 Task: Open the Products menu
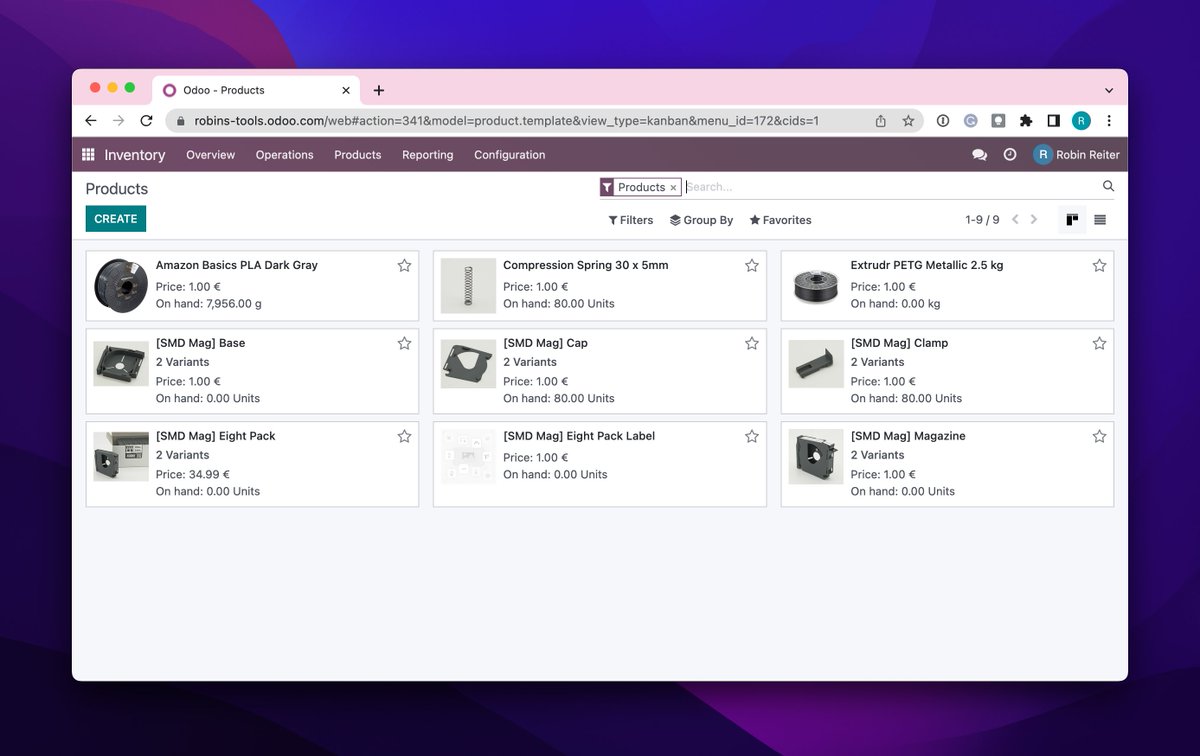357,155
